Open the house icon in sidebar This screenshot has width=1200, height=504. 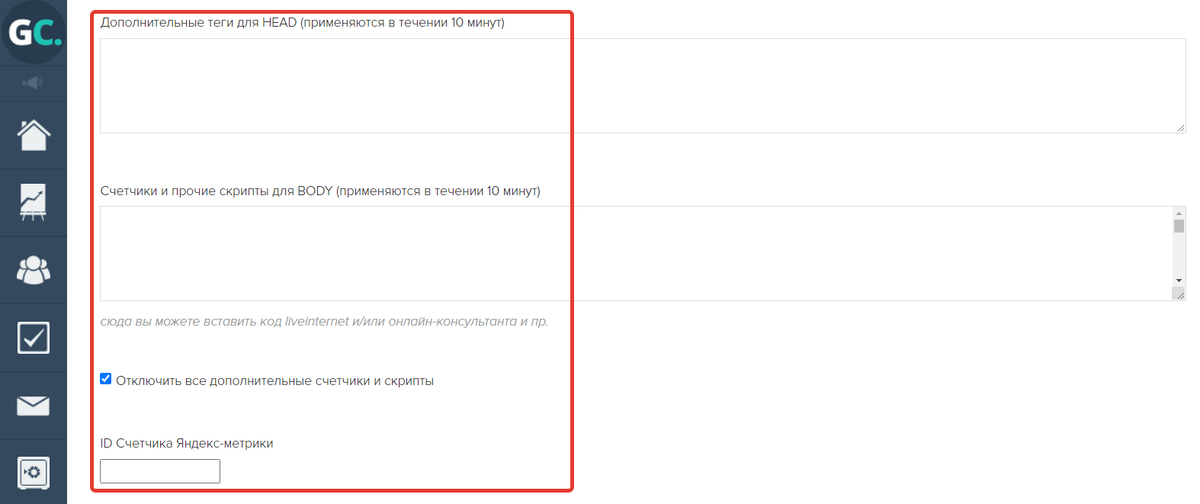click(x=33, y=134)
